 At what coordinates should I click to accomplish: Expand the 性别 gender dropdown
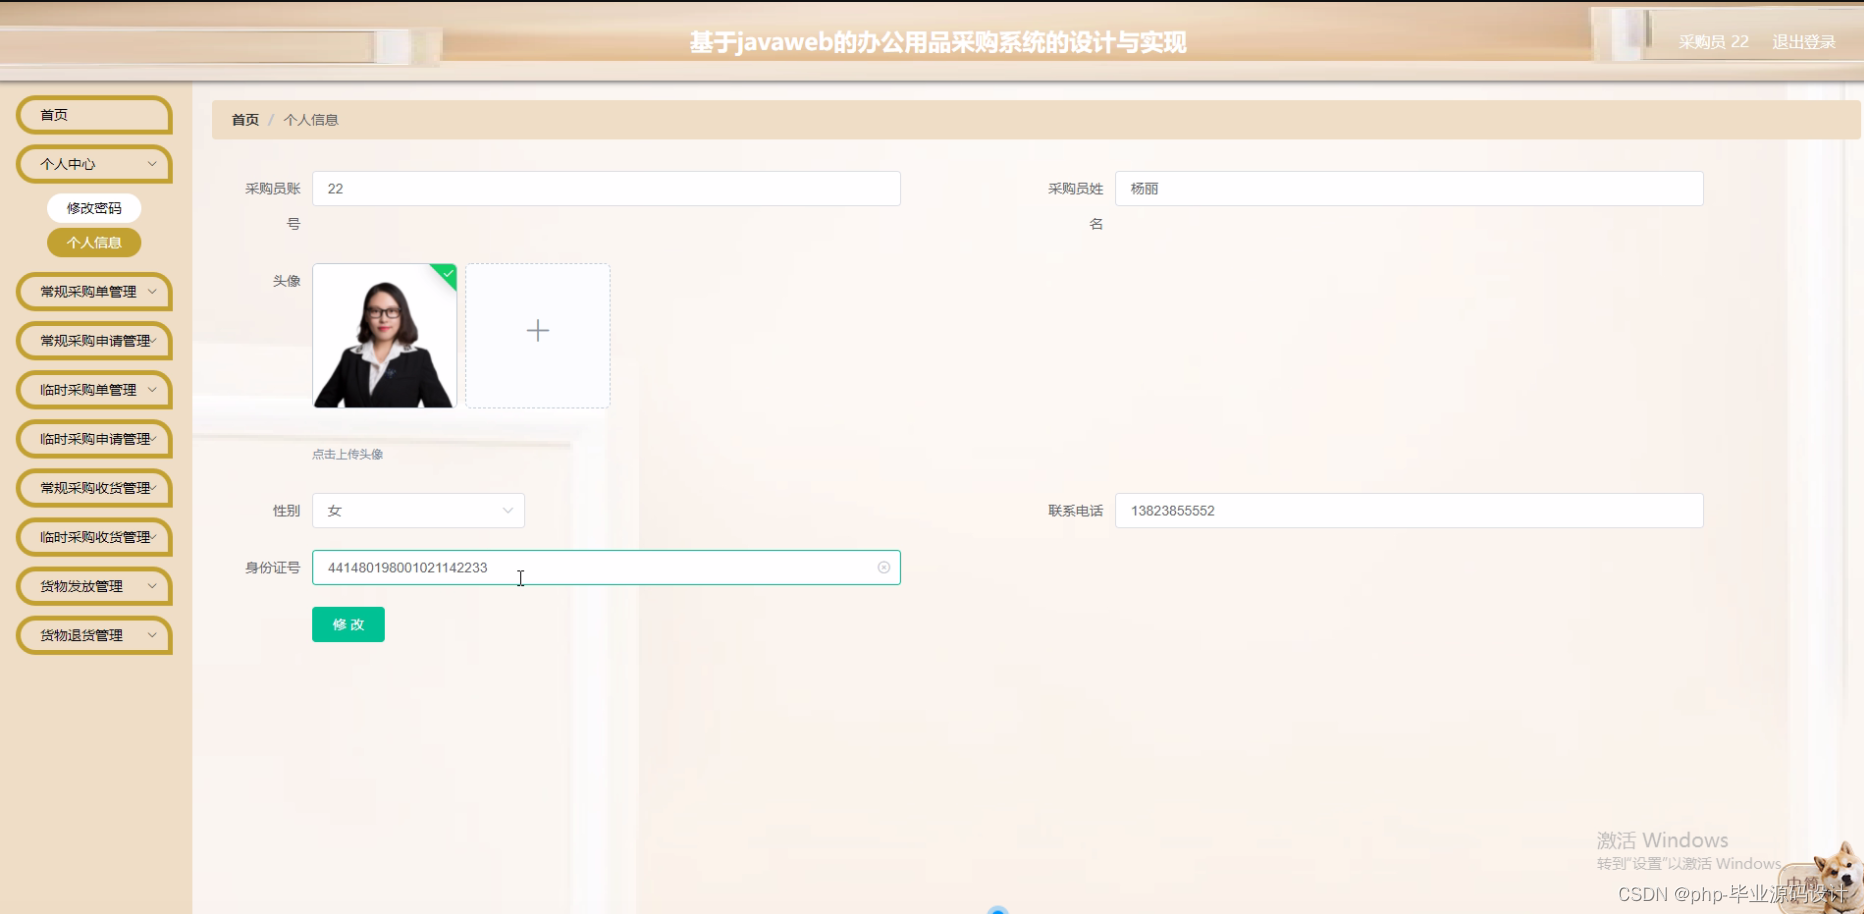418,510
